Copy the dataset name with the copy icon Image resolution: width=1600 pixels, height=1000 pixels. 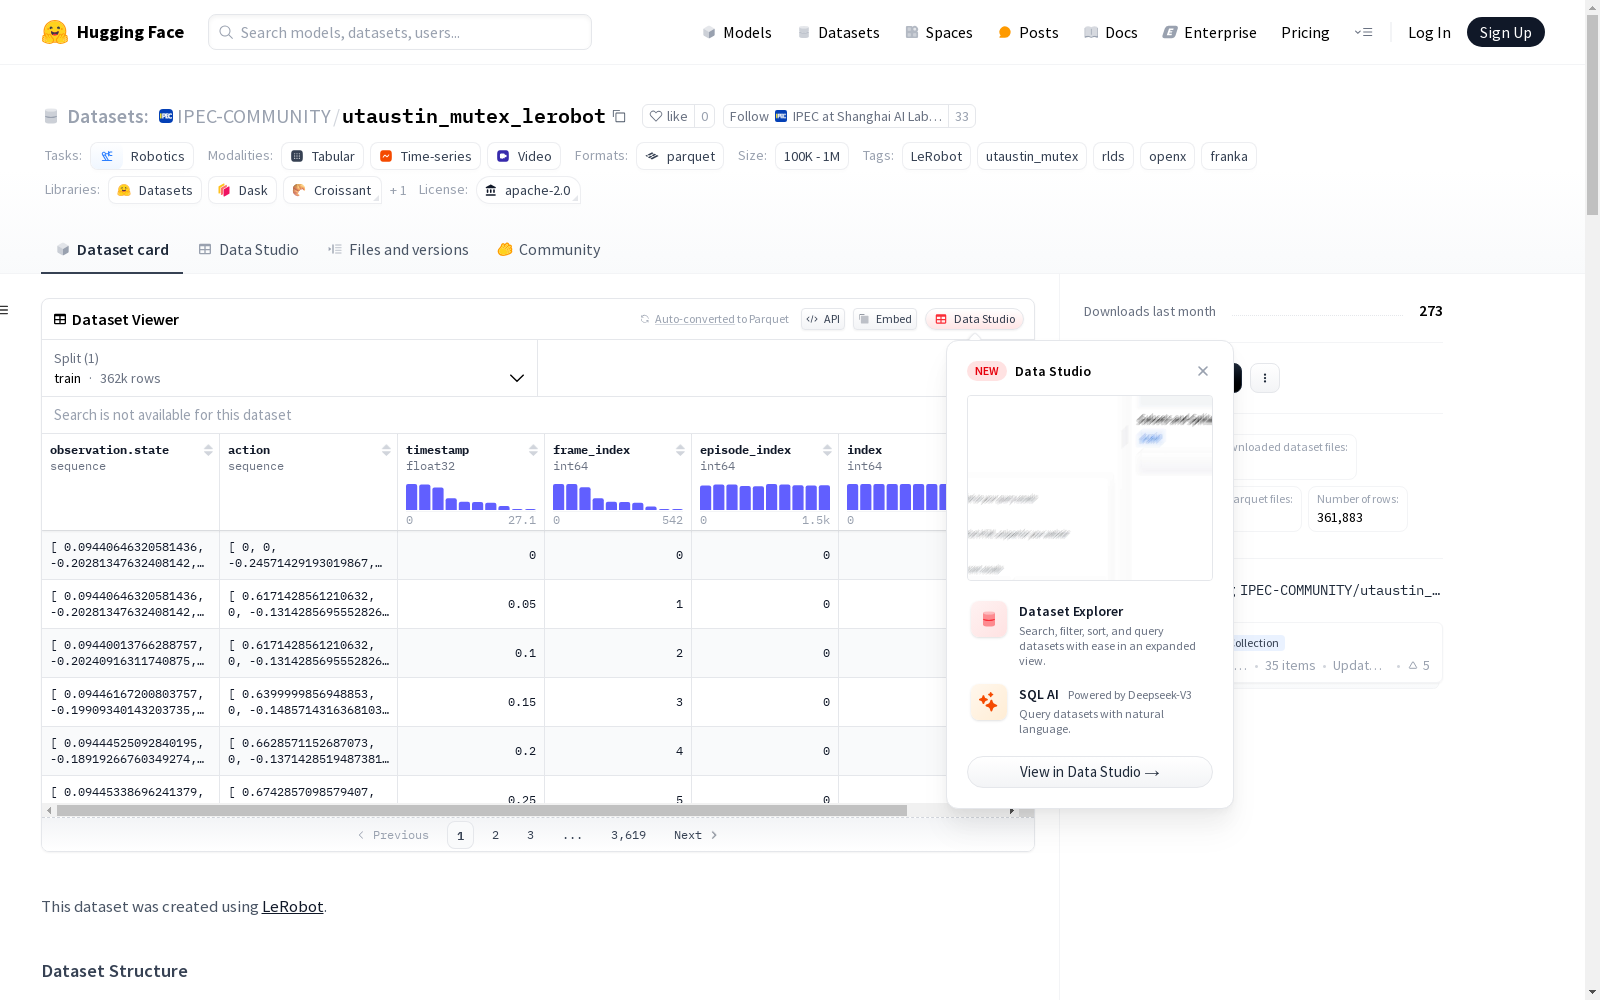pyautogui.click(x=619, y=117)
